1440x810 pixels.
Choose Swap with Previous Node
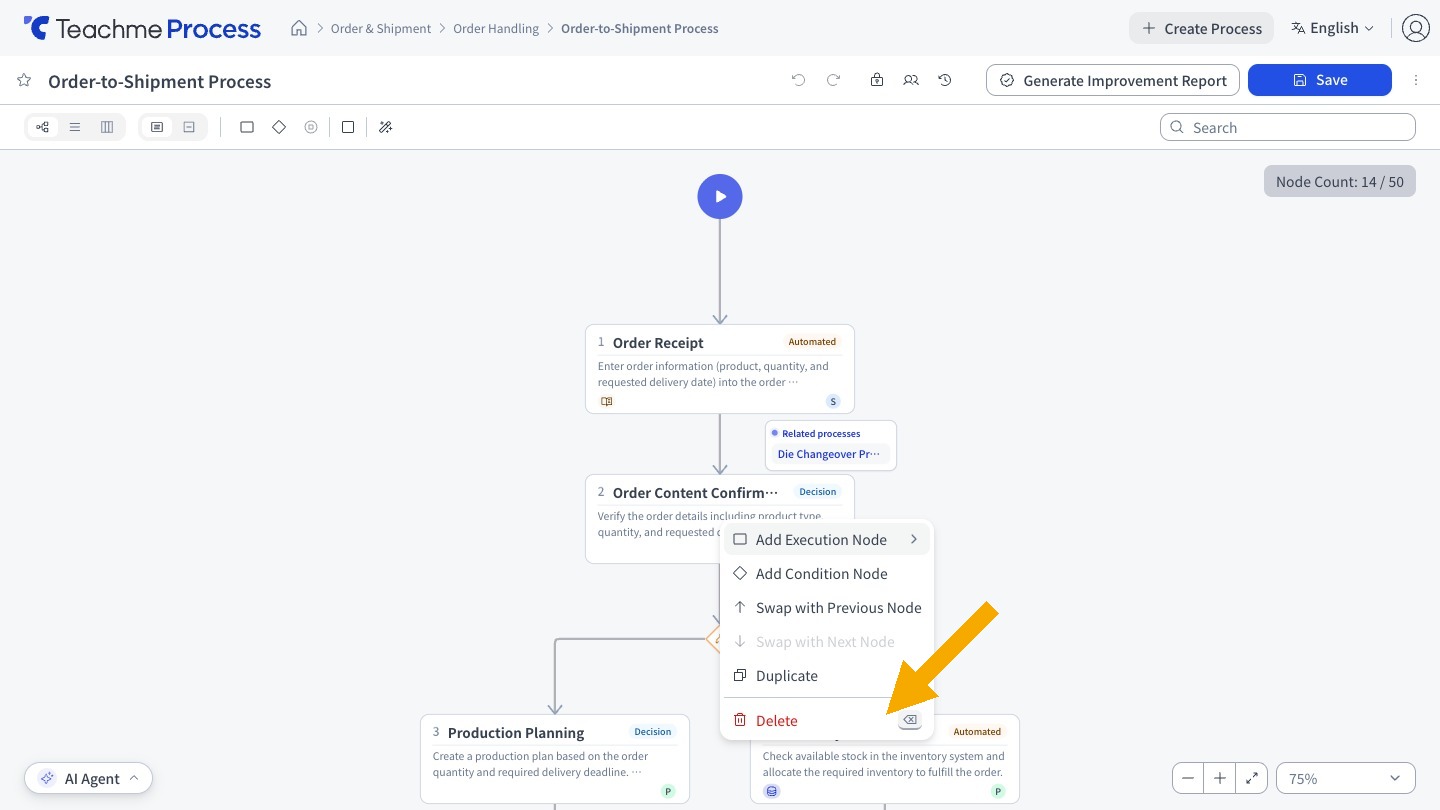tap(827, 608)
